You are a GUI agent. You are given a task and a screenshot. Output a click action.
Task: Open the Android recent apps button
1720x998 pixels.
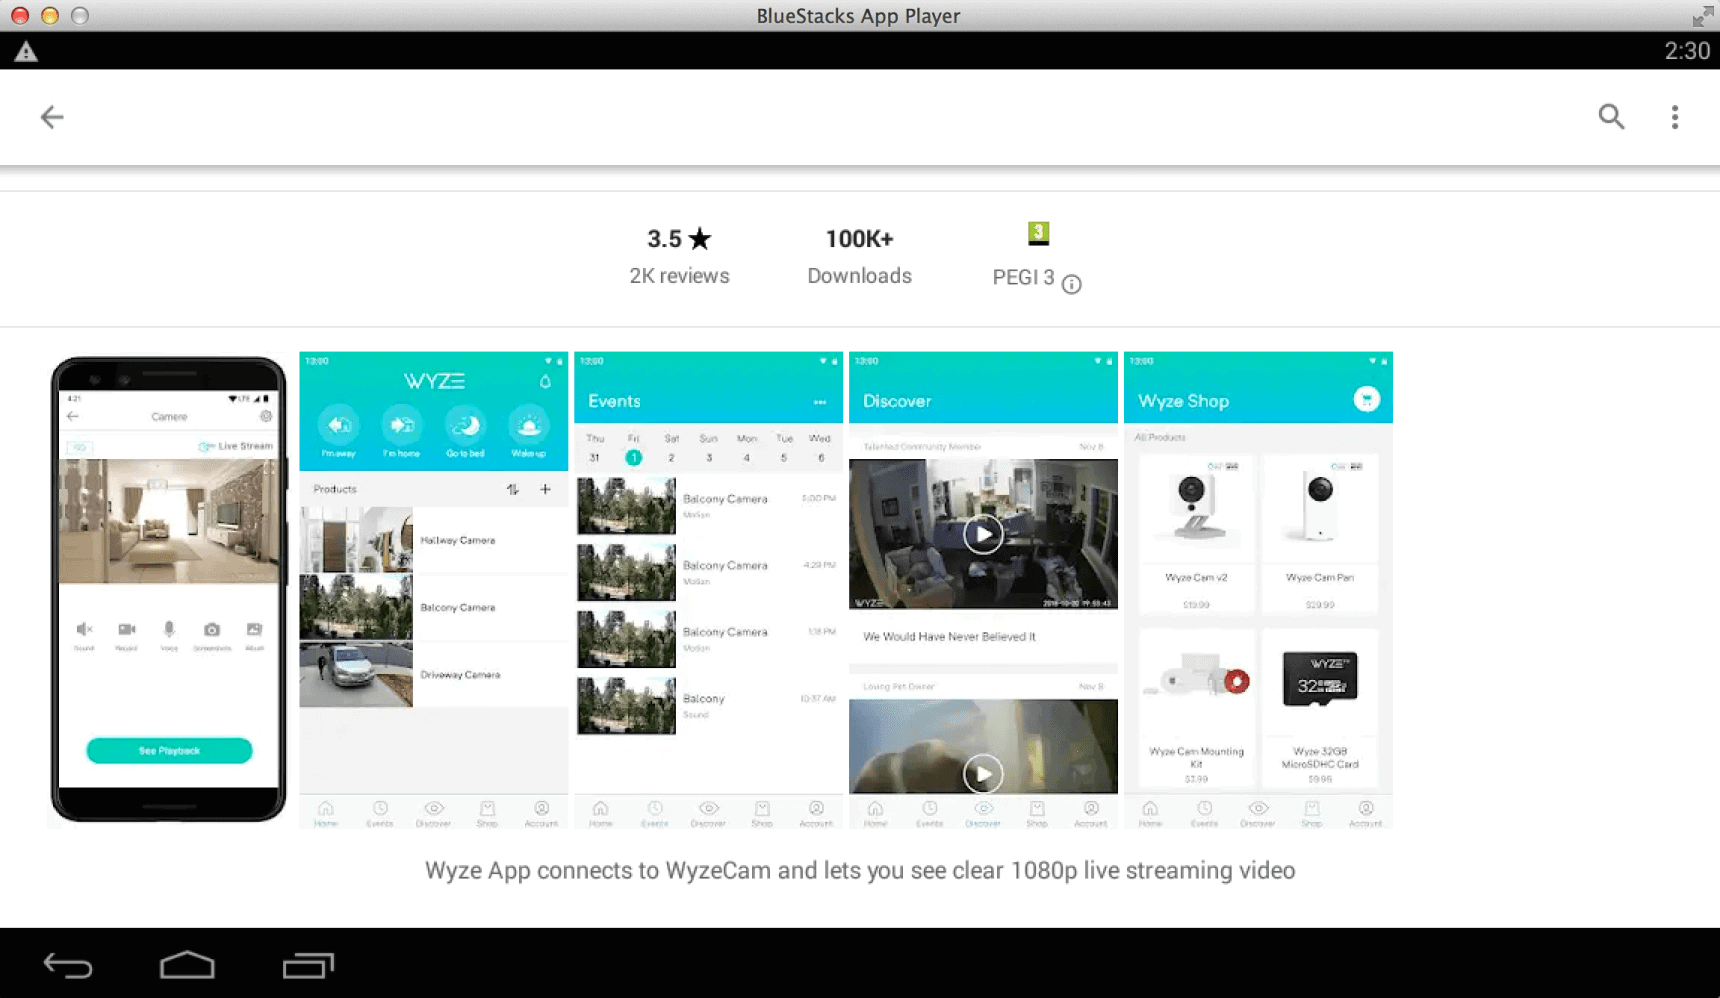click(307, 965)
